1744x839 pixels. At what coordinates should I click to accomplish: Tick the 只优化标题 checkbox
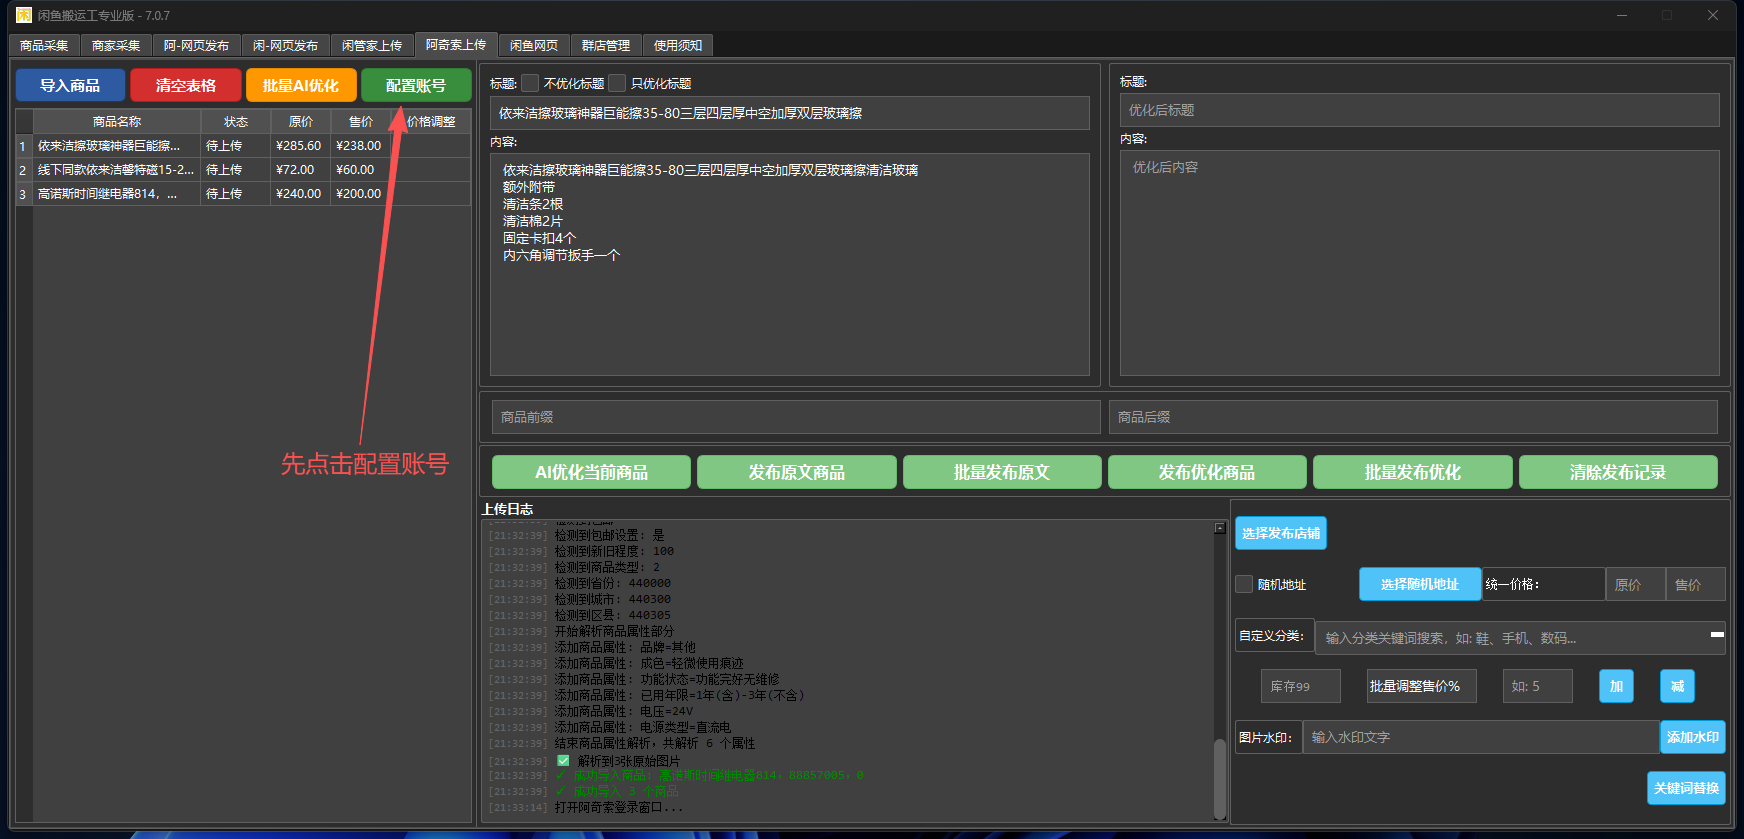tap(618, 83)
